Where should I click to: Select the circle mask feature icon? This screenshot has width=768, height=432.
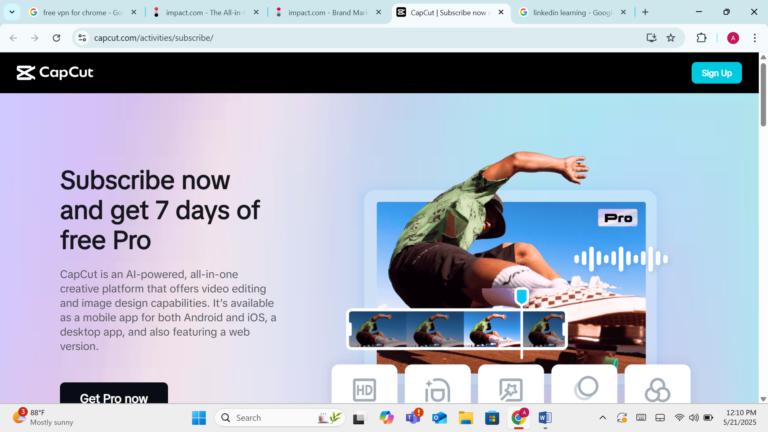(586, 388)
